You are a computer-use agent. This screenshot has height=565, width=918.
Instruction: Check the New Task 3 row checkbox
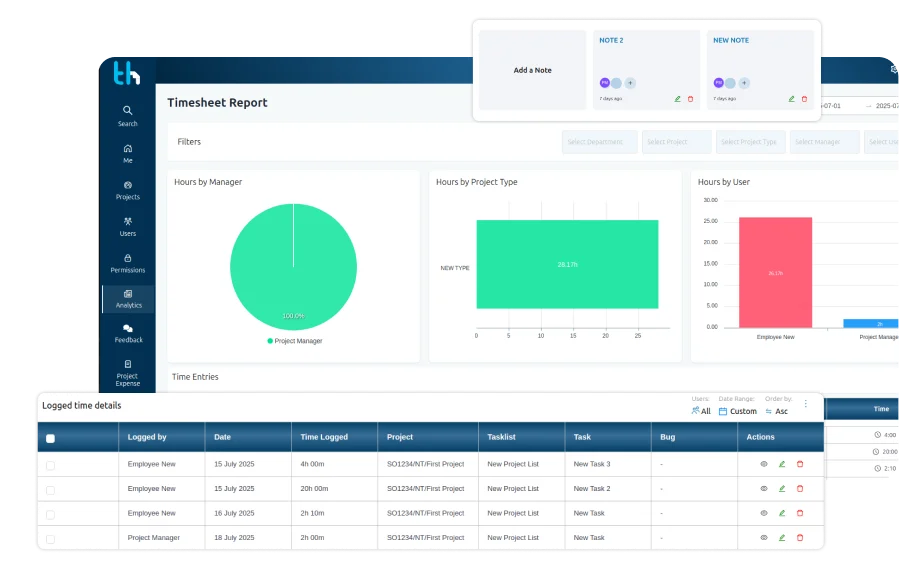(50, 465)
